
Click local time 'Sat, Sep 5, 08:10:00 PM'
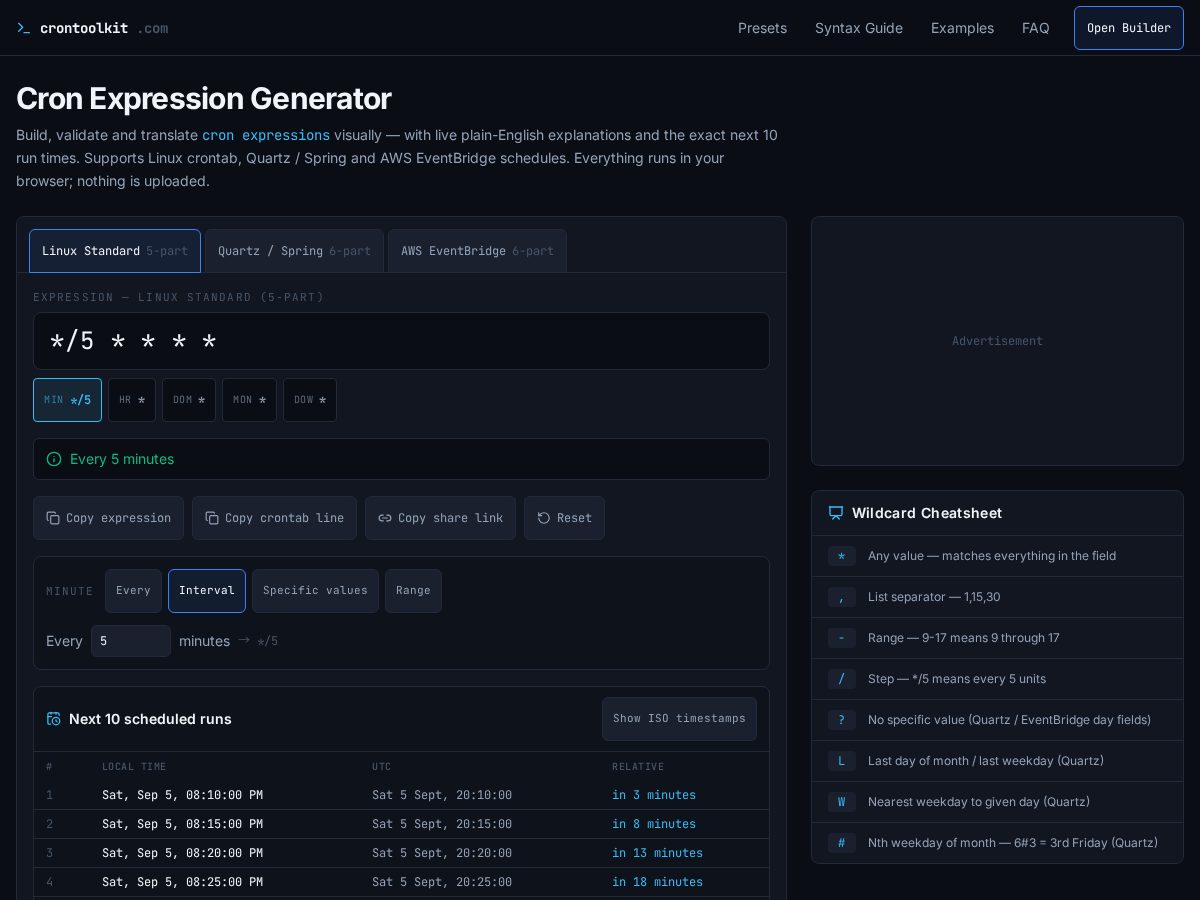click(182, 795)
